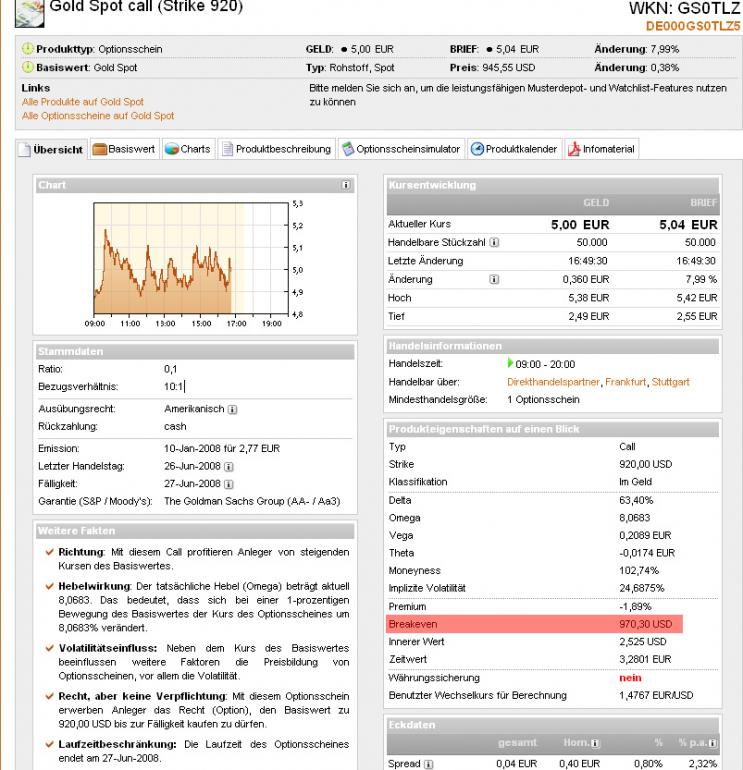743x770 pixels.
Task: Click the Basiswert tab box icon
Action: click(x=100, y=149)
